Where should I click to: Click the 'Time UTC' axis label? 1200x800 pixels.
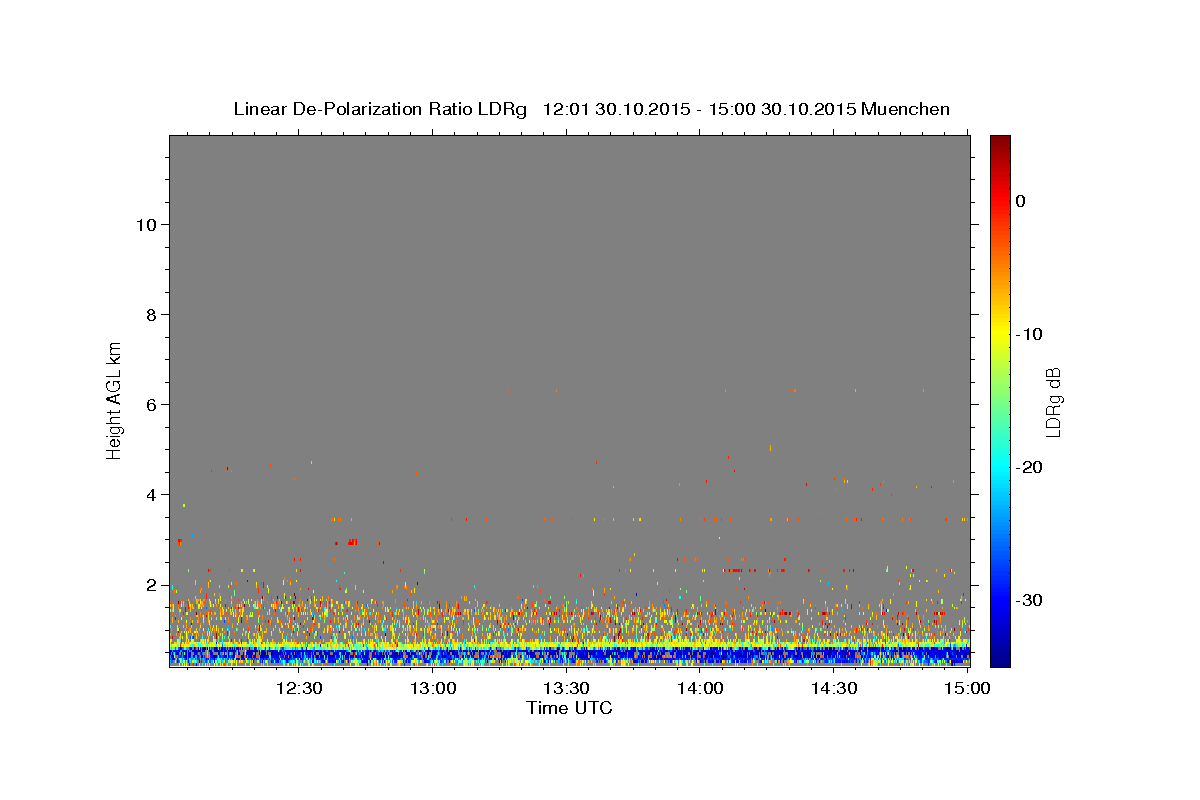[x=569, y=708]
